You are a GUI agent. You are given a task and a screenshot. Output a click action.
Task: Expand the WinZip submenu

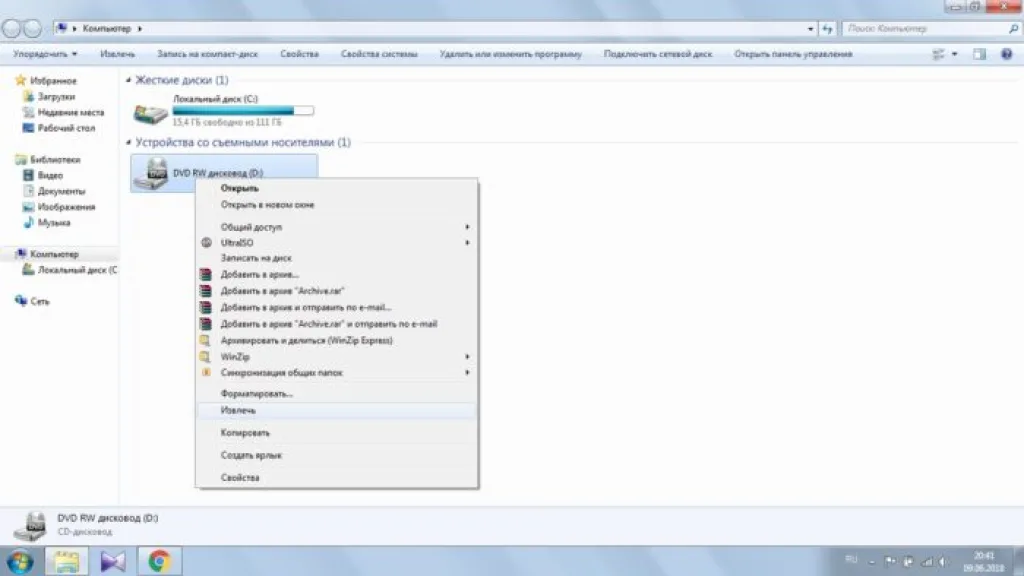[x=336, y=357]
